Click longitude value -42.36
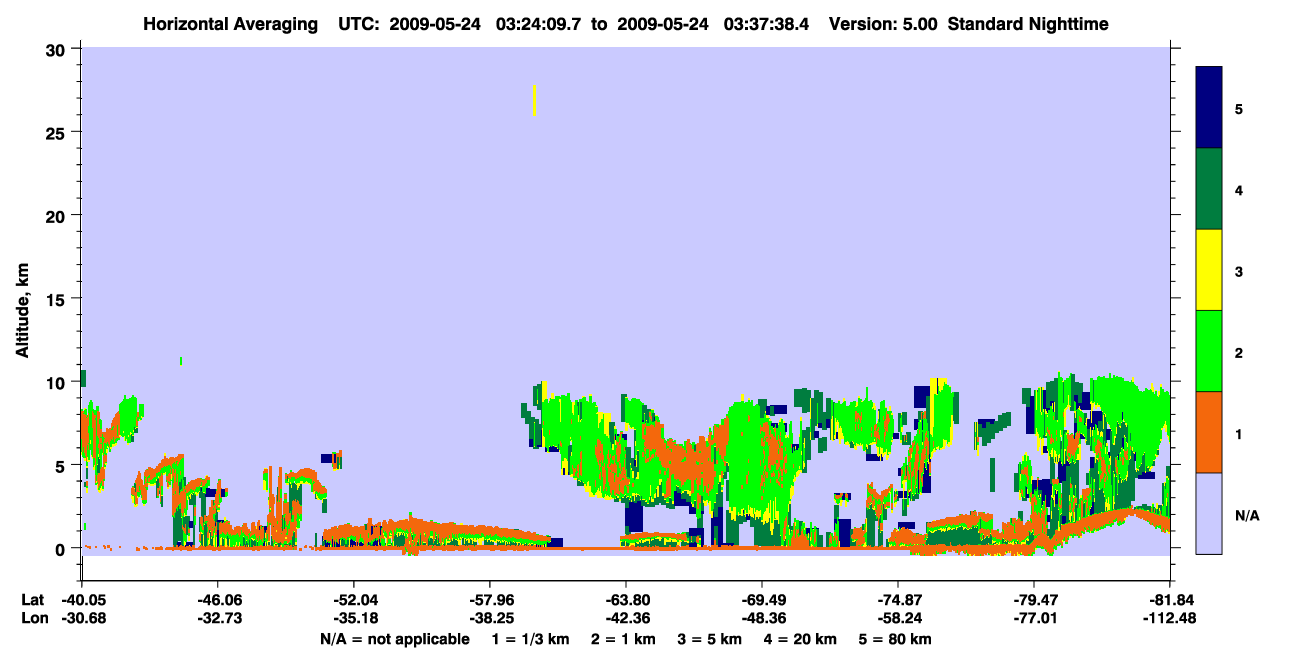Viewport: 1300px width, 667px height. point(626,618)
